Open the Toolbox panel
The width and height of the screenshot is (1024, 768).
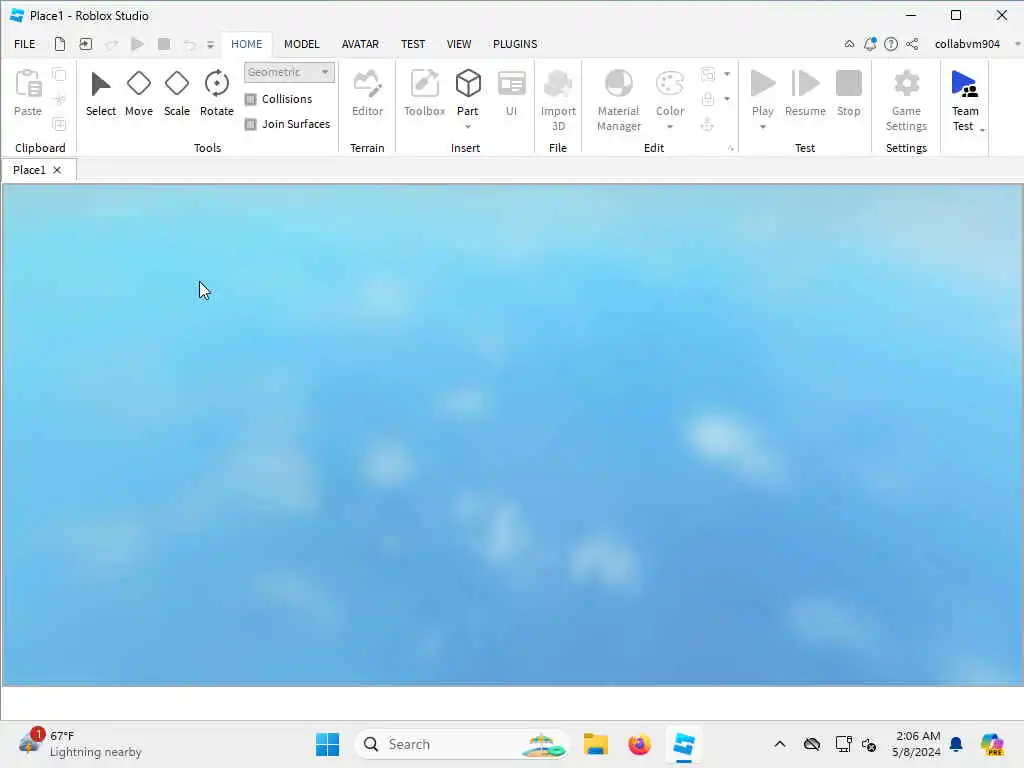point(424,94)
